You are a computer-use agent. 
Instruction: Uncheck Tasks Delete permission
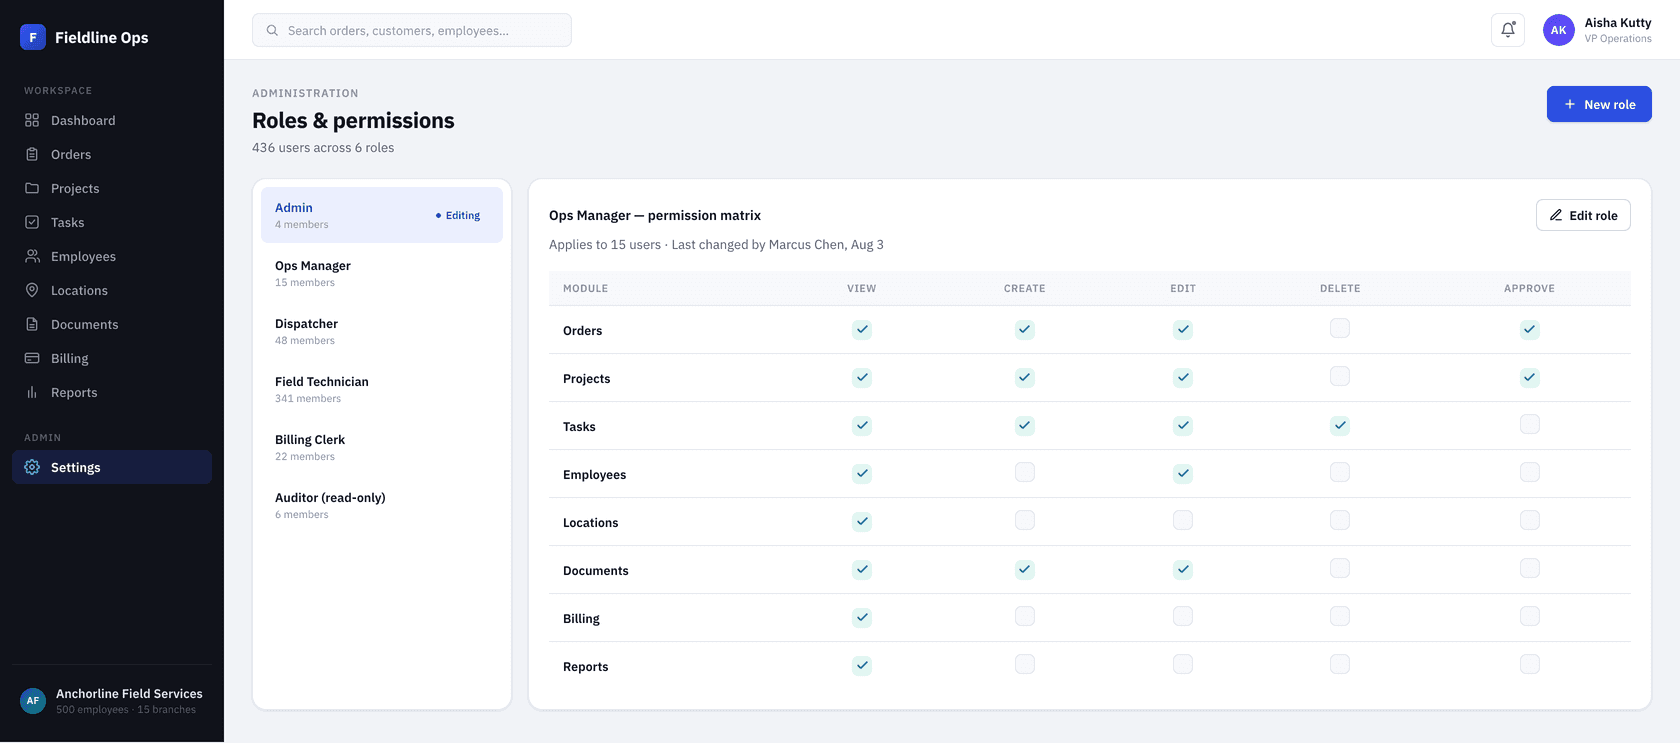tap(1340, 425)
